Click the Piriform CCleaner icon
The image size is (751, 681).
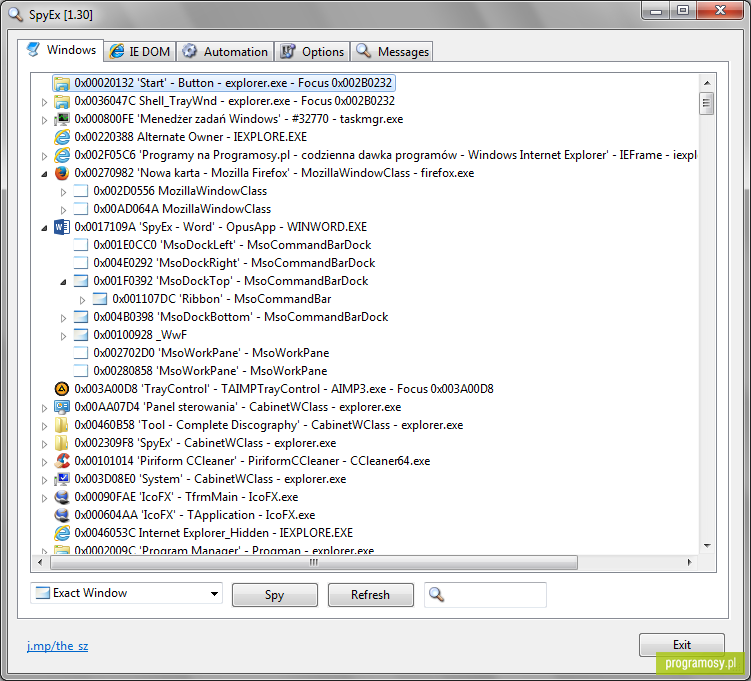62,461
